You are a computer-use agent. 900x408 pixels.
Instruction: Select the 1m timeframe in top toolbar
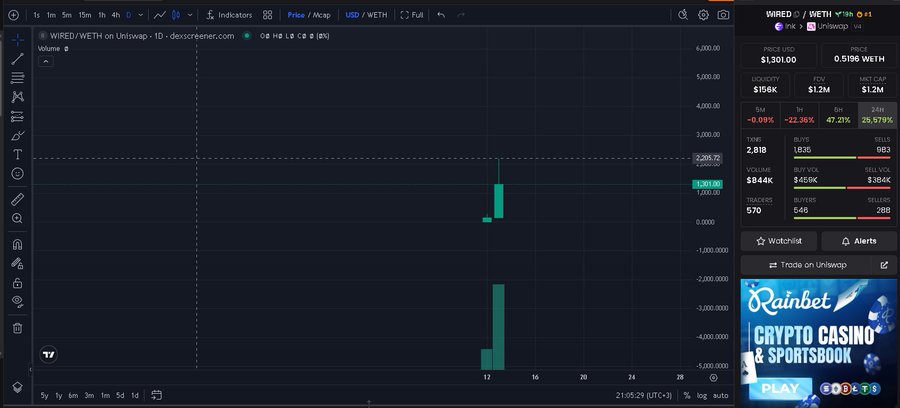51,15
